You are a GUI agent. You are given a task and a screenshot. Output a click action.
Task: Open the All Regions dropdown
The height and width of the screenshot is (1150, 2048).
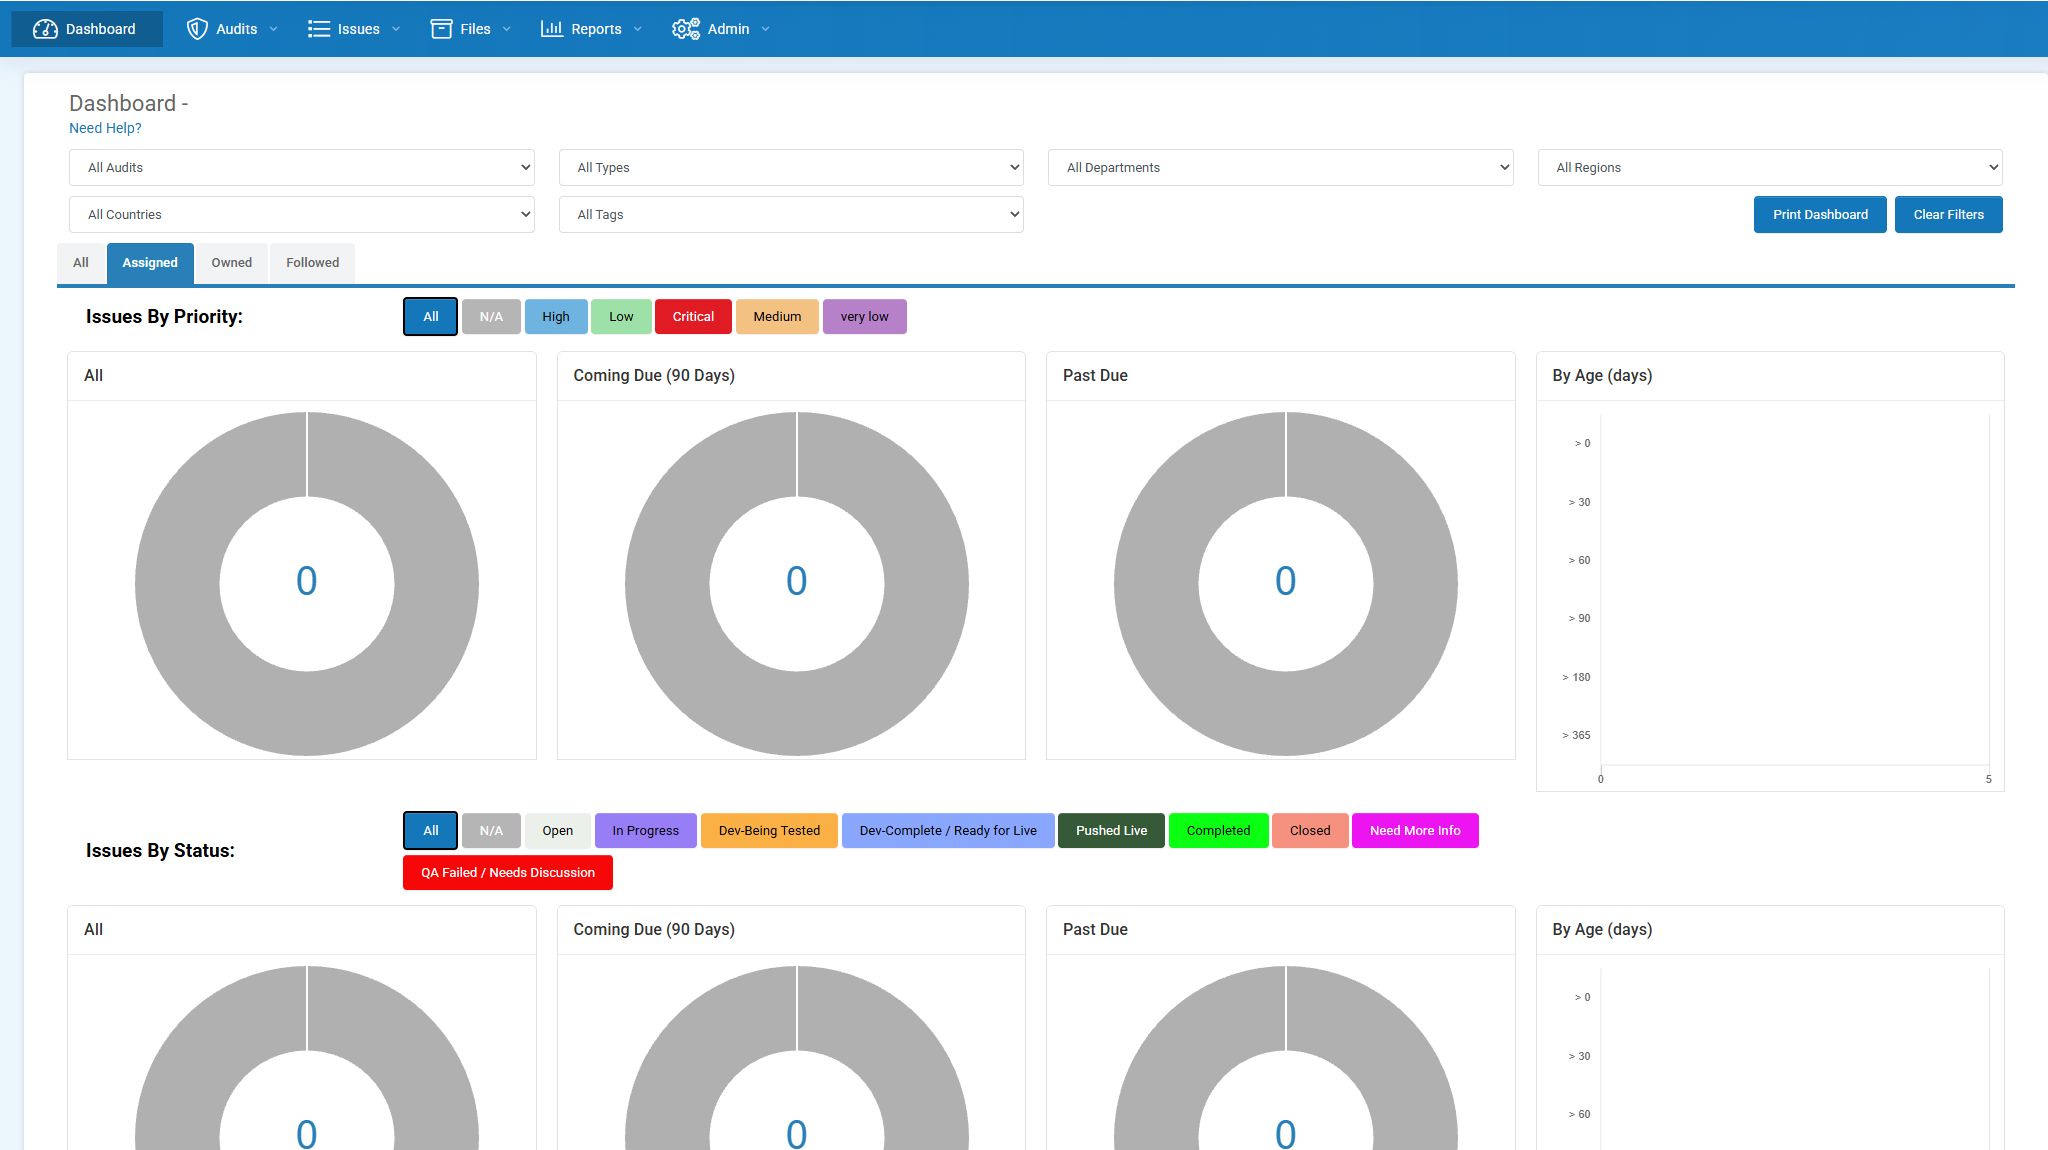1770,167
